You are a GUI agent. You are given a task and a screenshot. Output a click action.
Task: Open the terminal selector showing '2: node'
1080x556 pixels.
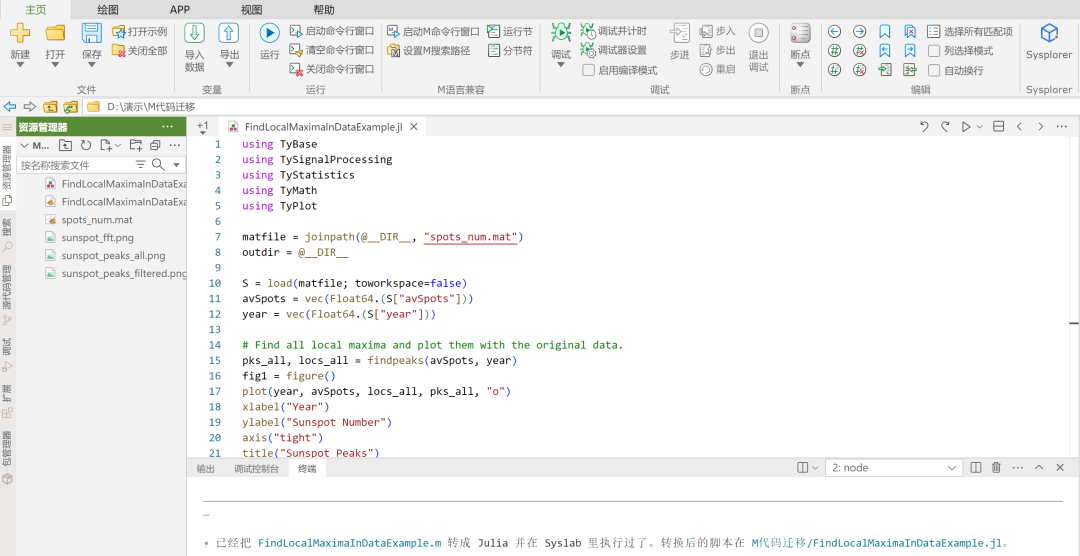point(894,468)
